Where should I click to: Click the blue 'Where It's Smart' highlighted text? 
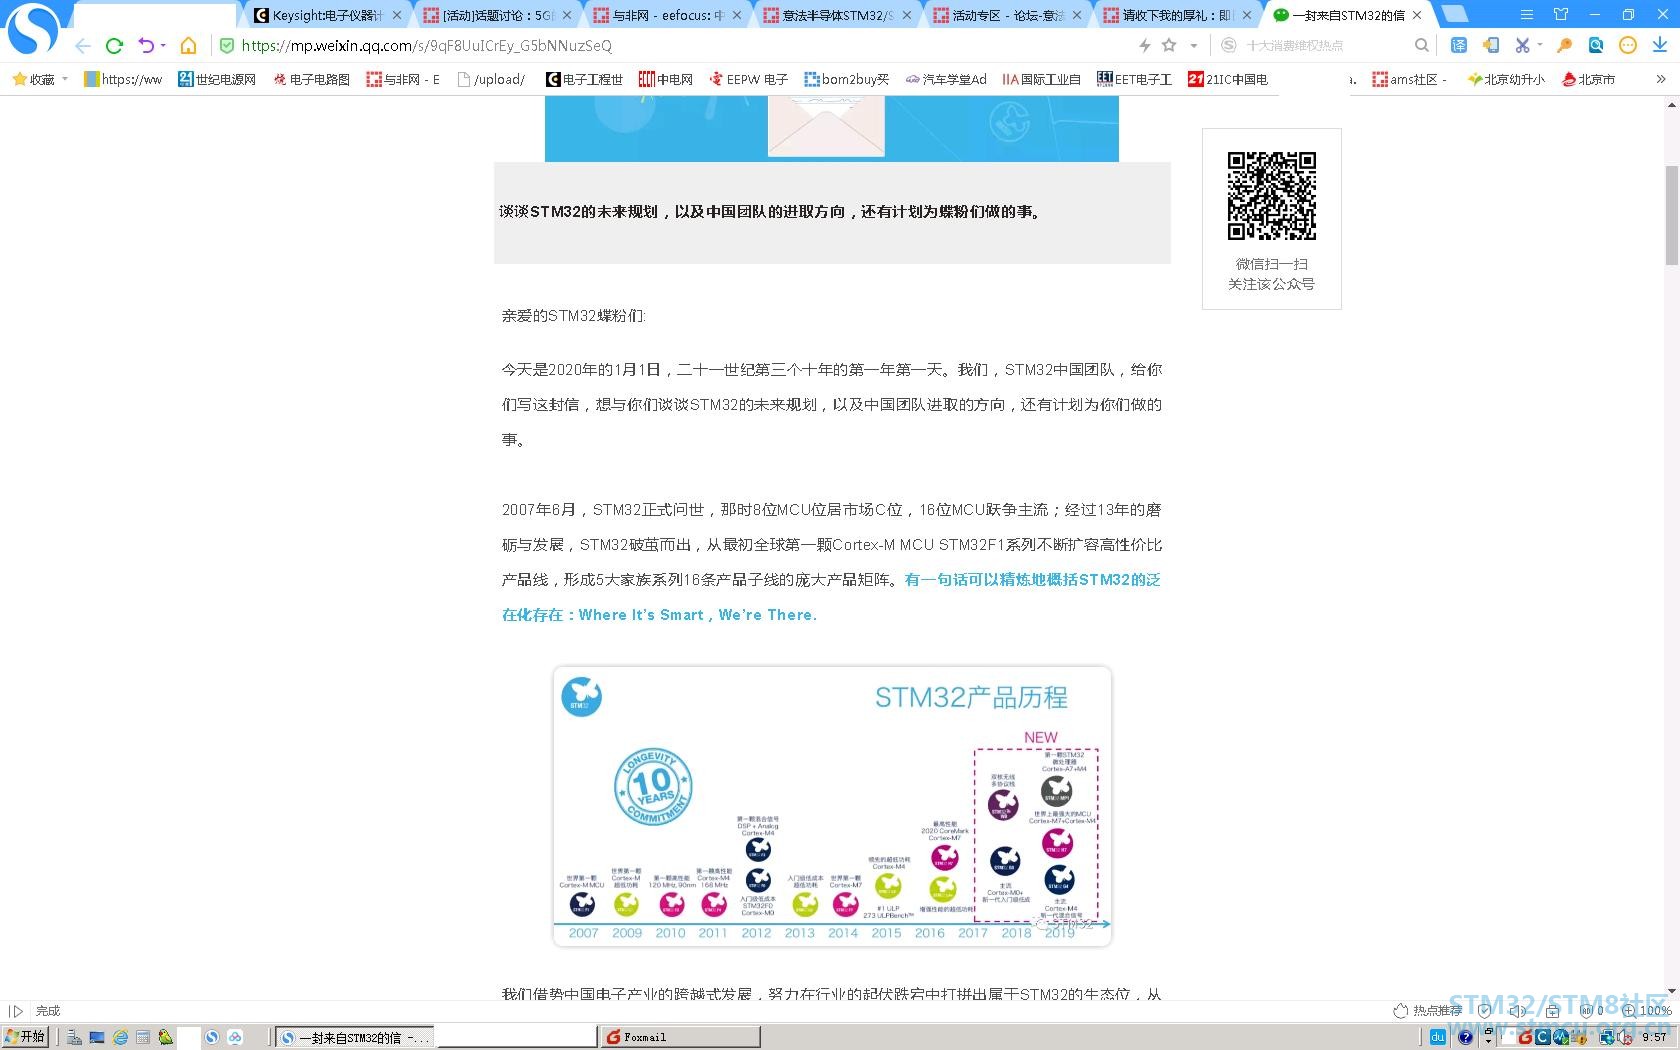698,615
